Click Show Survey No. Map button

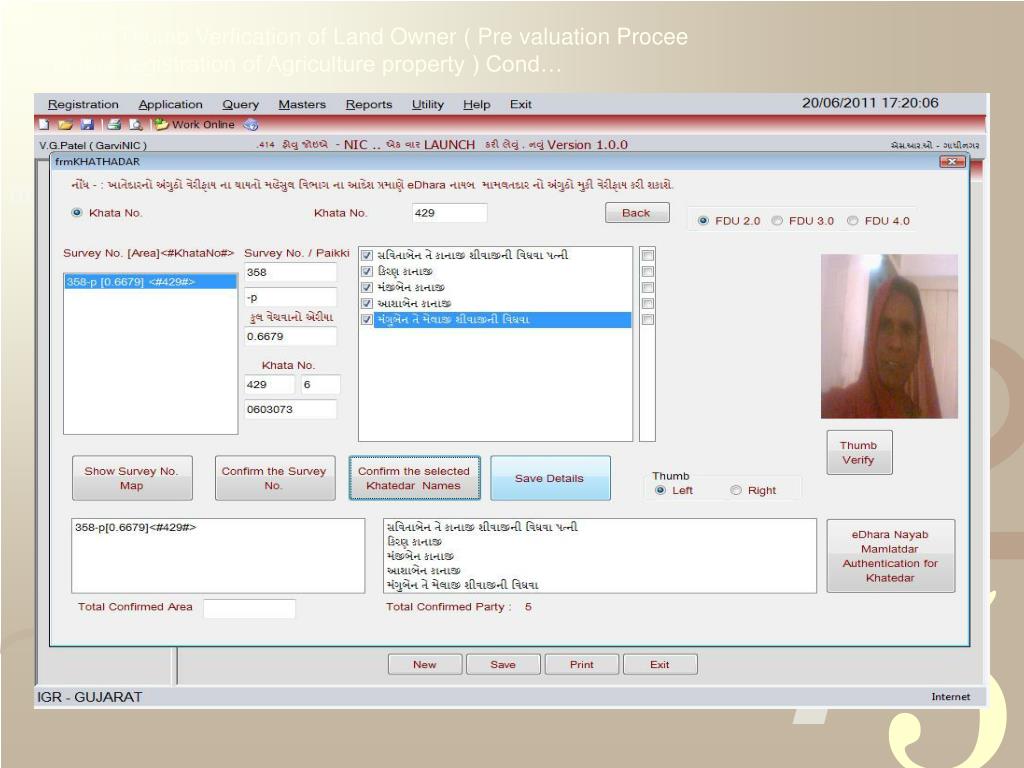tap(132, 478)
